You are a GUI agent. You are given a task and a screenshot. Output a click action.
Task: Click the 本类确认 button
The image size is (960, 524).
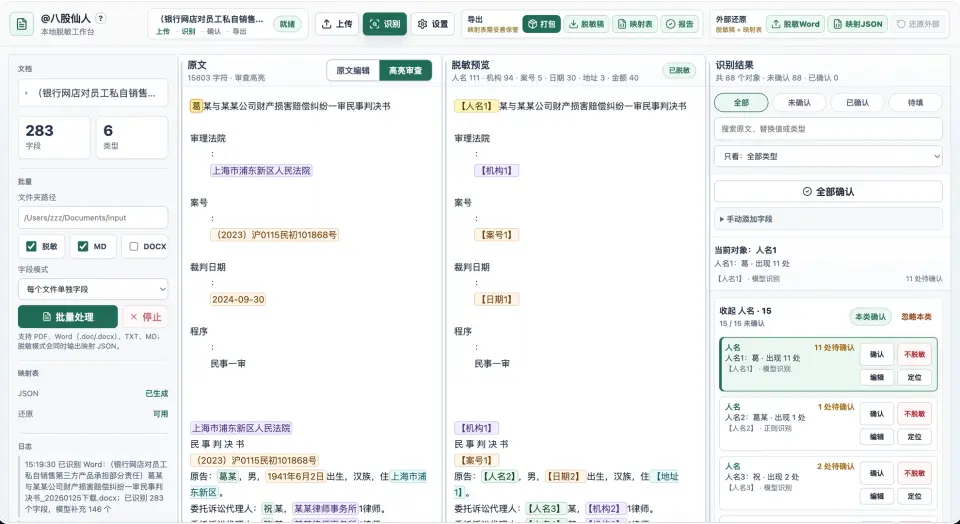click(x=870, y=316)
